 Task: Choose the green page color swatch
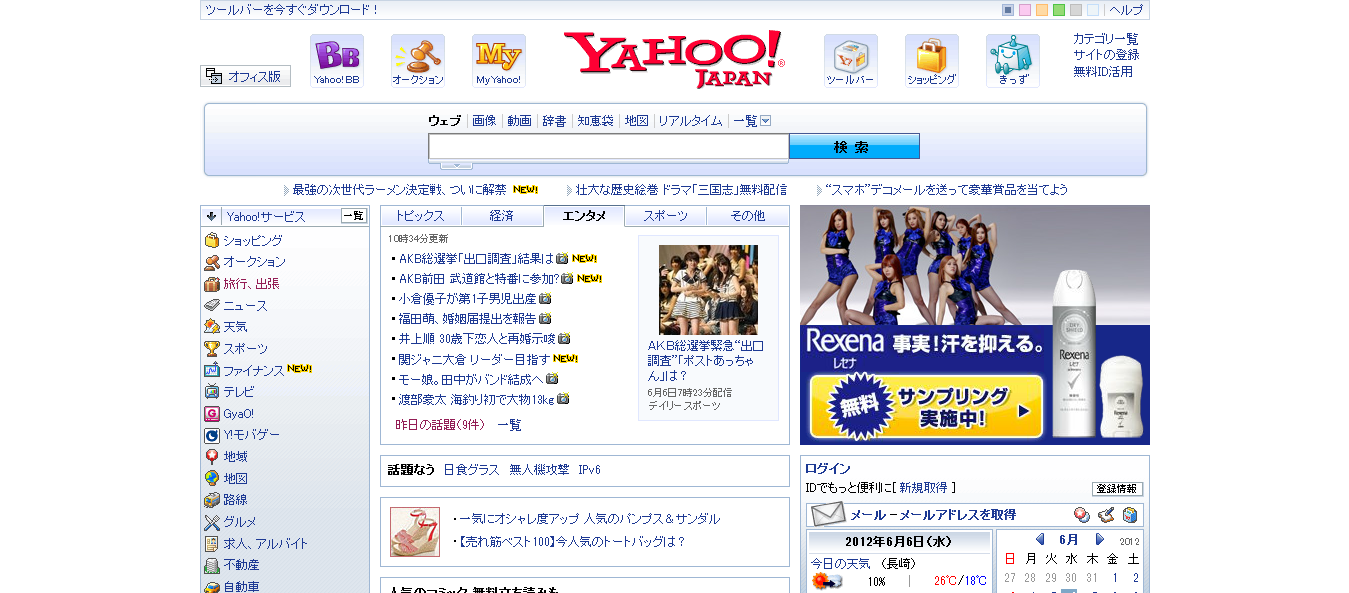coord(1059,10)
